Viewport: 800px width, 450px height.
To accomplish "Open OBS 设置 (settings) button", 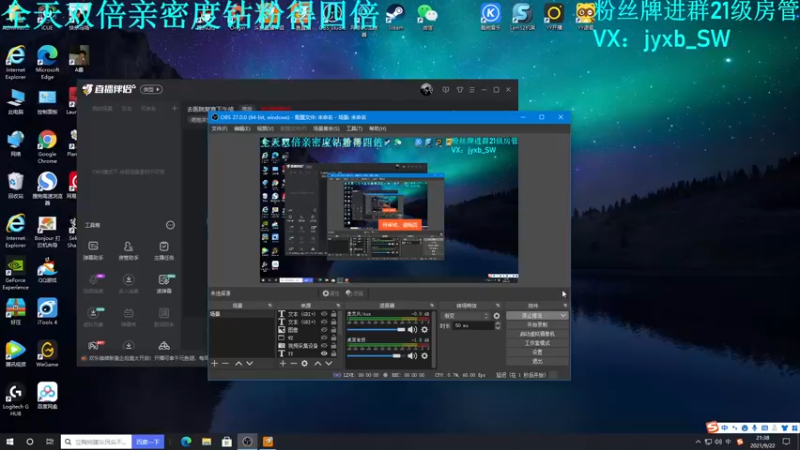I will pos(537,352).
